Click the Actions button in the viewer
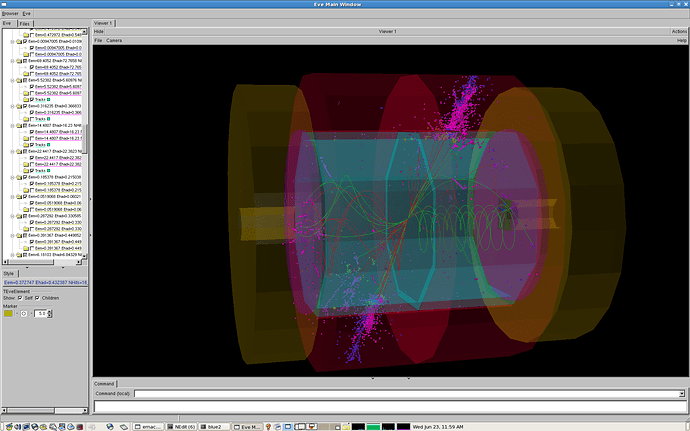This screenshot has width=690, height=431. click(679, 31)
